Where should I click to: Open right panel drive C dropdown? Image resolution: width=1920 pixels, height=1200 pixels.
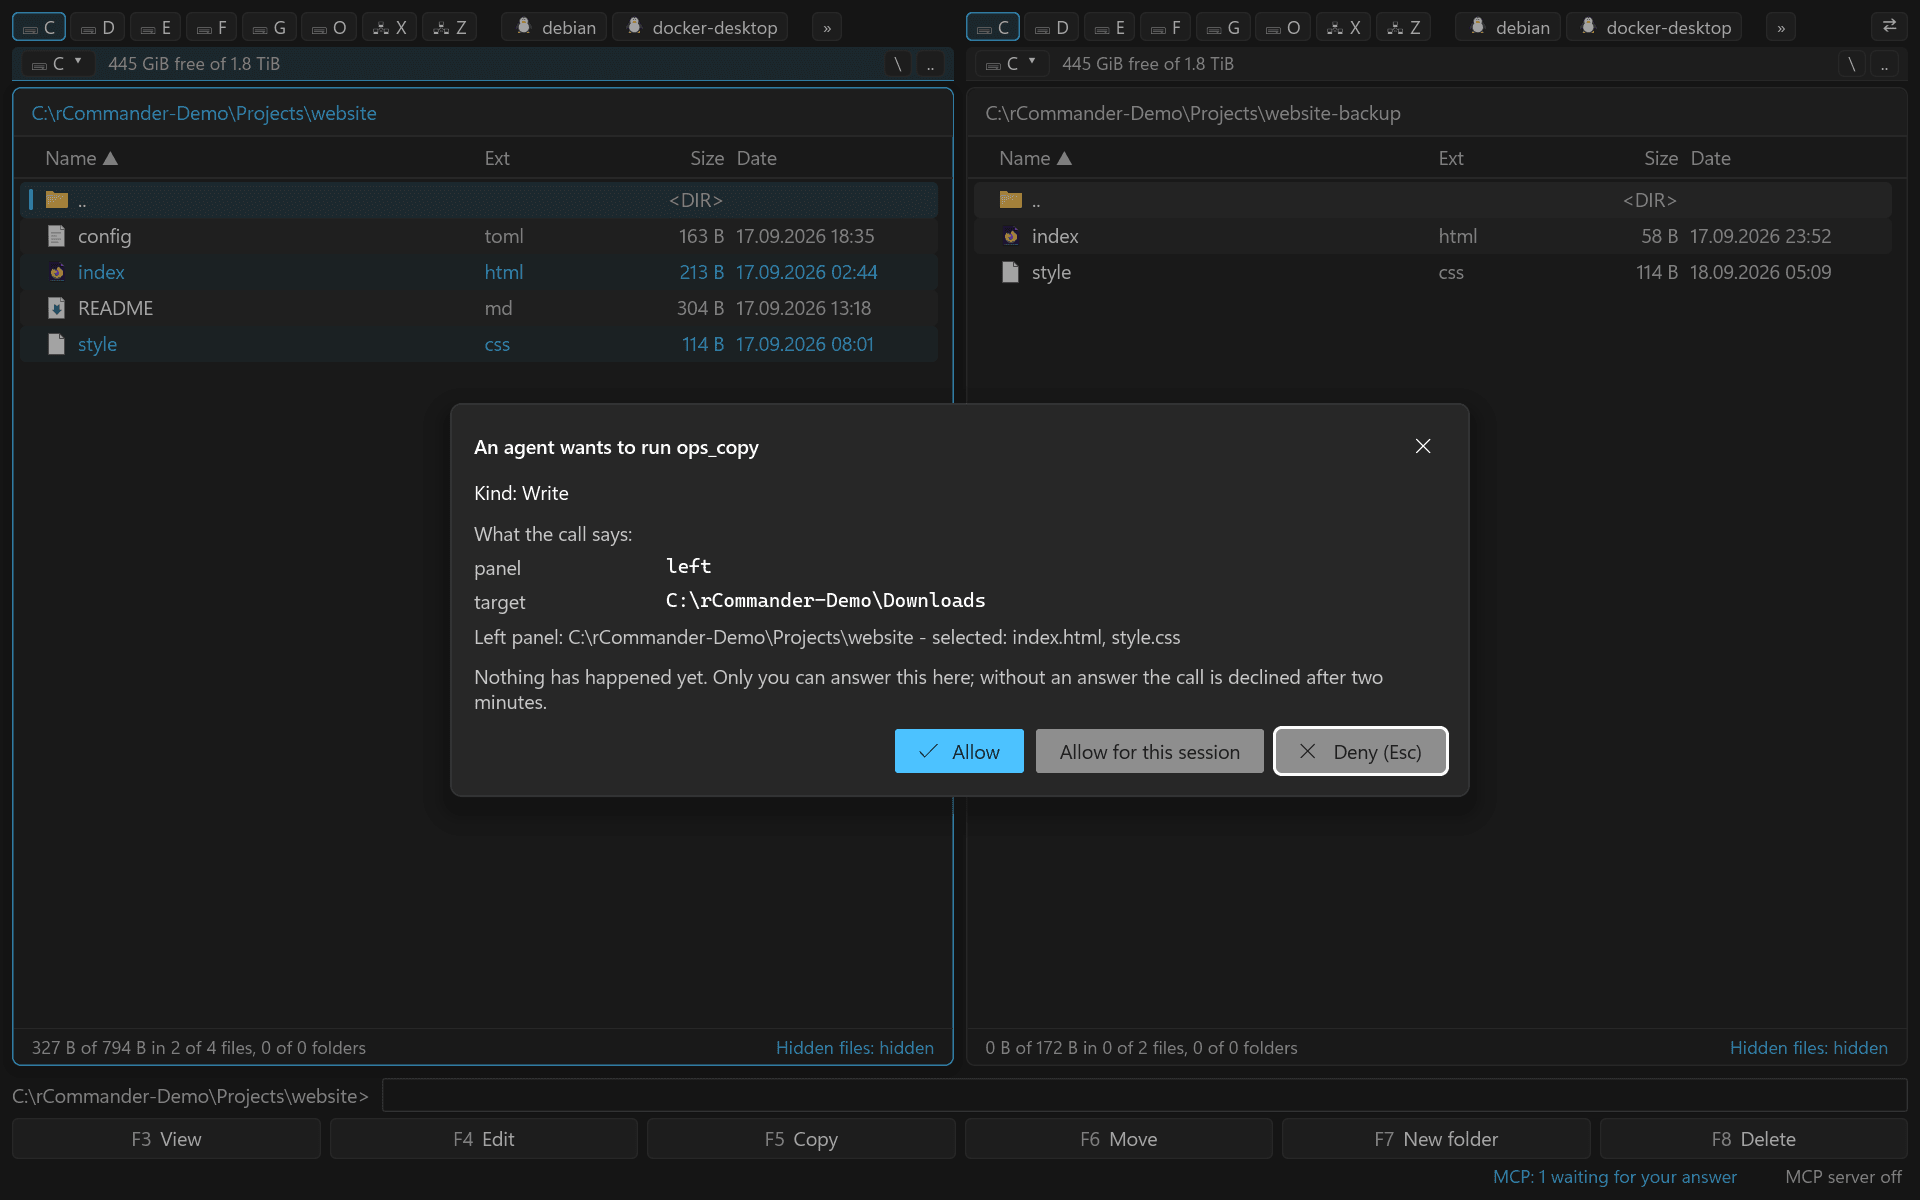(1011, 64)
